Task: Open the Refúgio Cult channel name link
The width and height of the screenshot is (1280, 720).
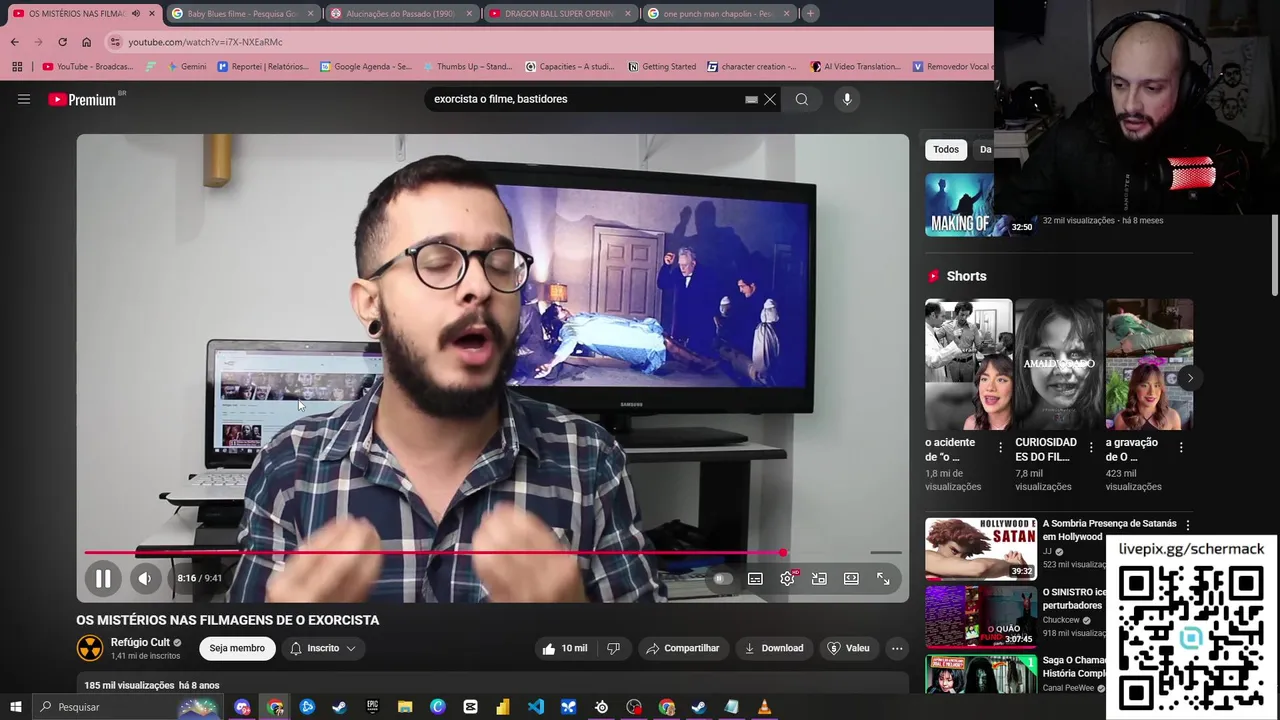Action: tap(140, 642)
